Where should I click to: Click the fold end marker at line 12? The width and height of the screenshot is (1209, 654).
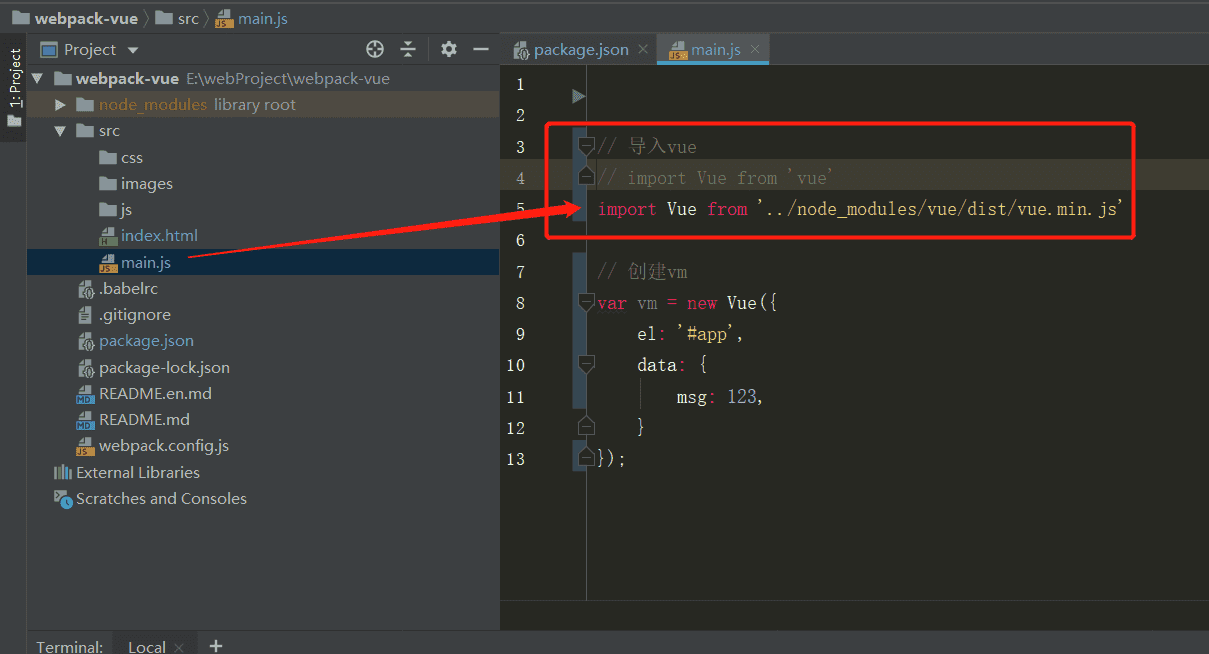(586, 427)
